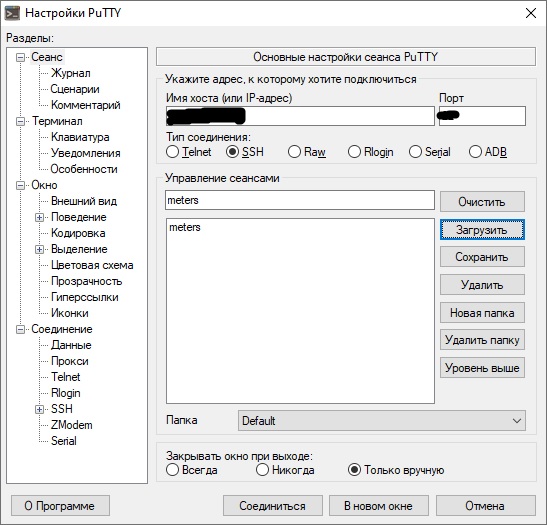
Task: Focus the host name or IP address field
Action: (300, 116)
